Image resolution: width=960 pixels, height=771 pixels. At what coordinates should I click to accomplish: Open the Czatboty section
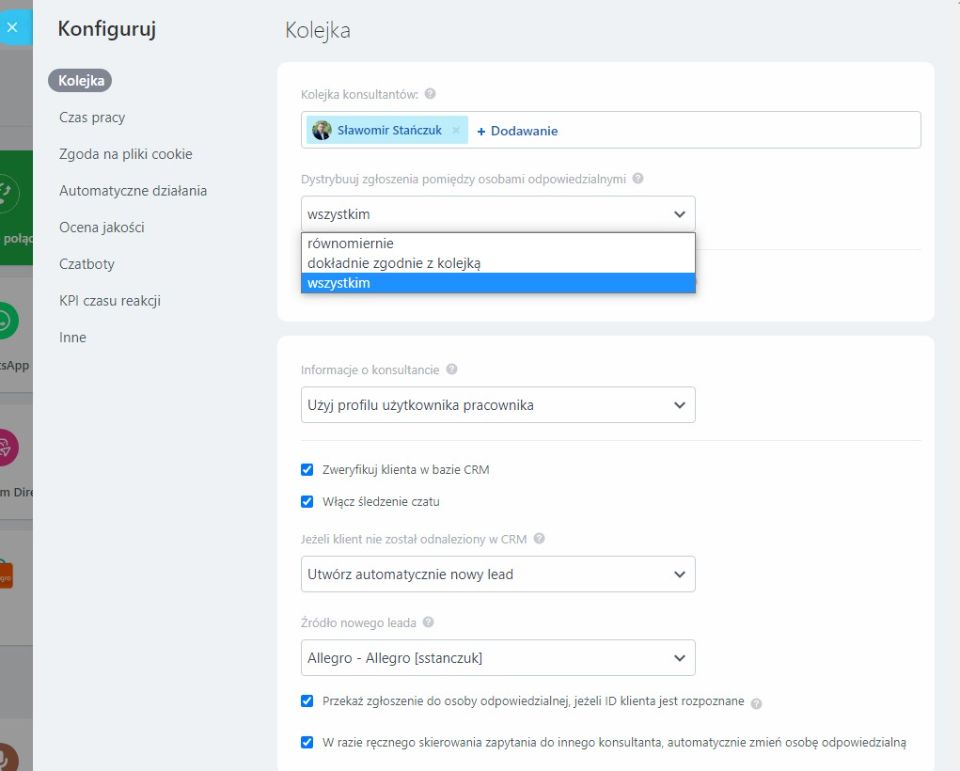pos(87,264)
